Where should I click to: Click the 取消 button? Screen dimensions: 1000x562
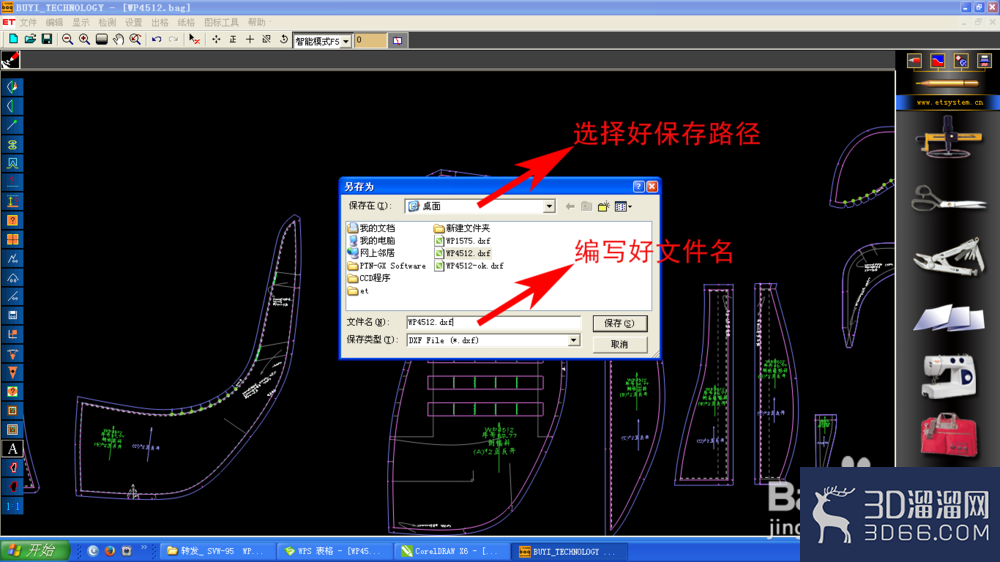[x=619, y=344]
